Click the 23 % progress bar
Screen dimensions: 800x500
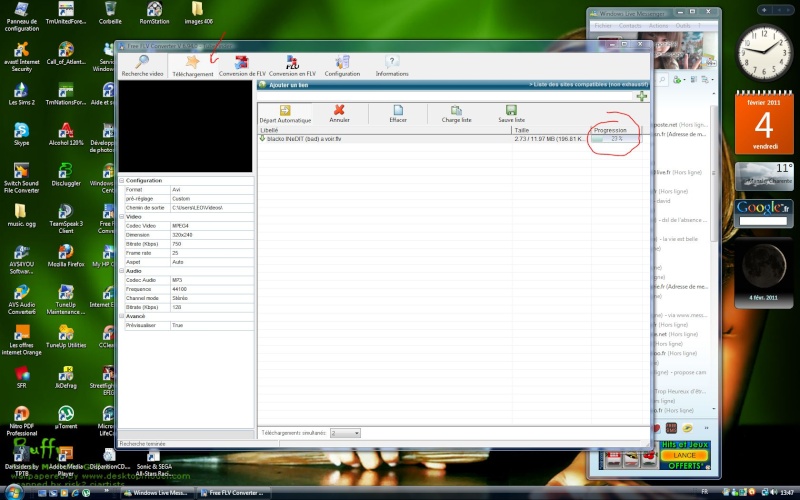coord(615,139)
